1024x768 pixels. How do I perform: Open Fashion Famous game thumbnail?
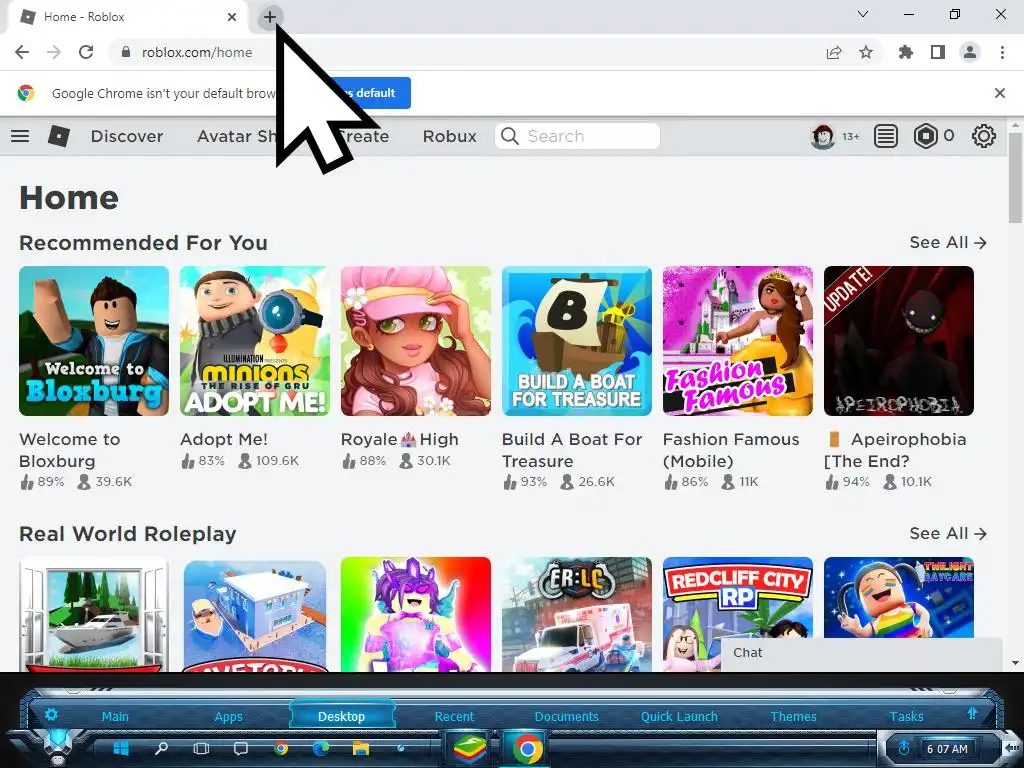pos(738,341)
